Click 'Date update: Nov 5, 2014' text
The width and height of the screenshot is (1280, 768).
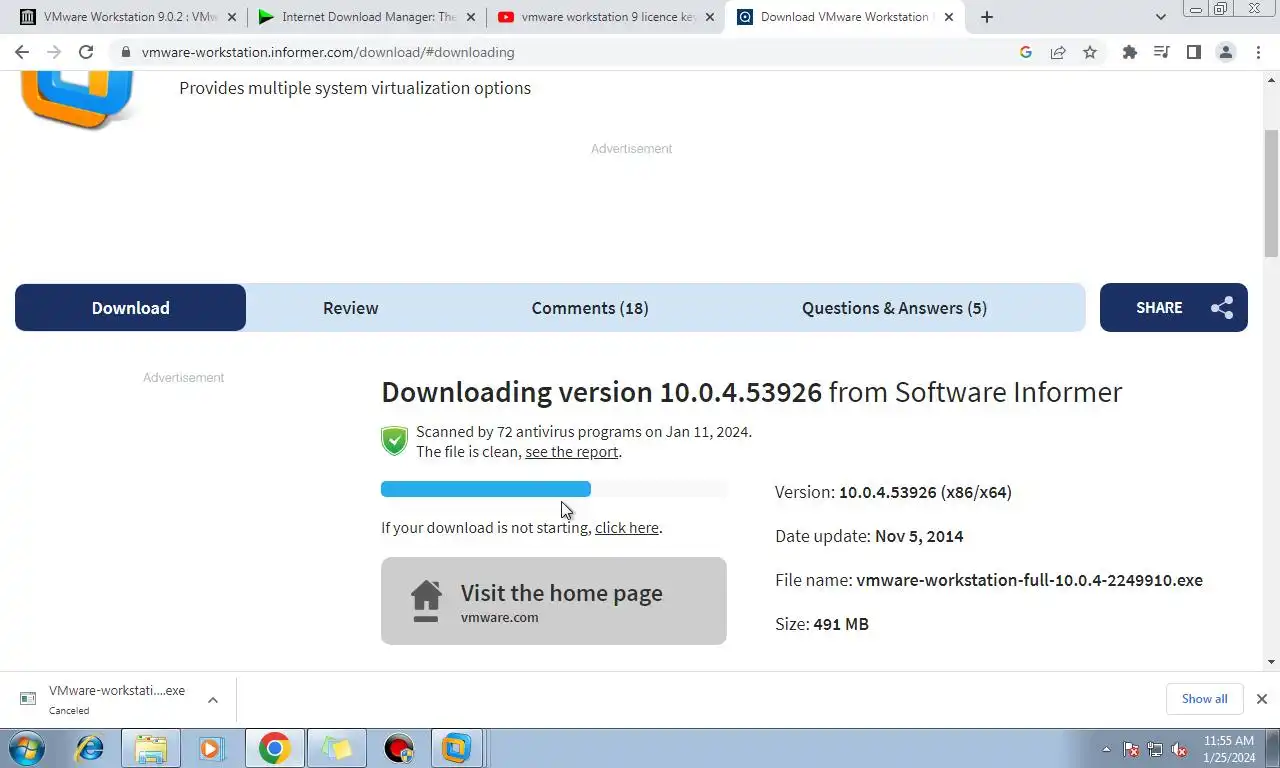click(x=869, y=536)
